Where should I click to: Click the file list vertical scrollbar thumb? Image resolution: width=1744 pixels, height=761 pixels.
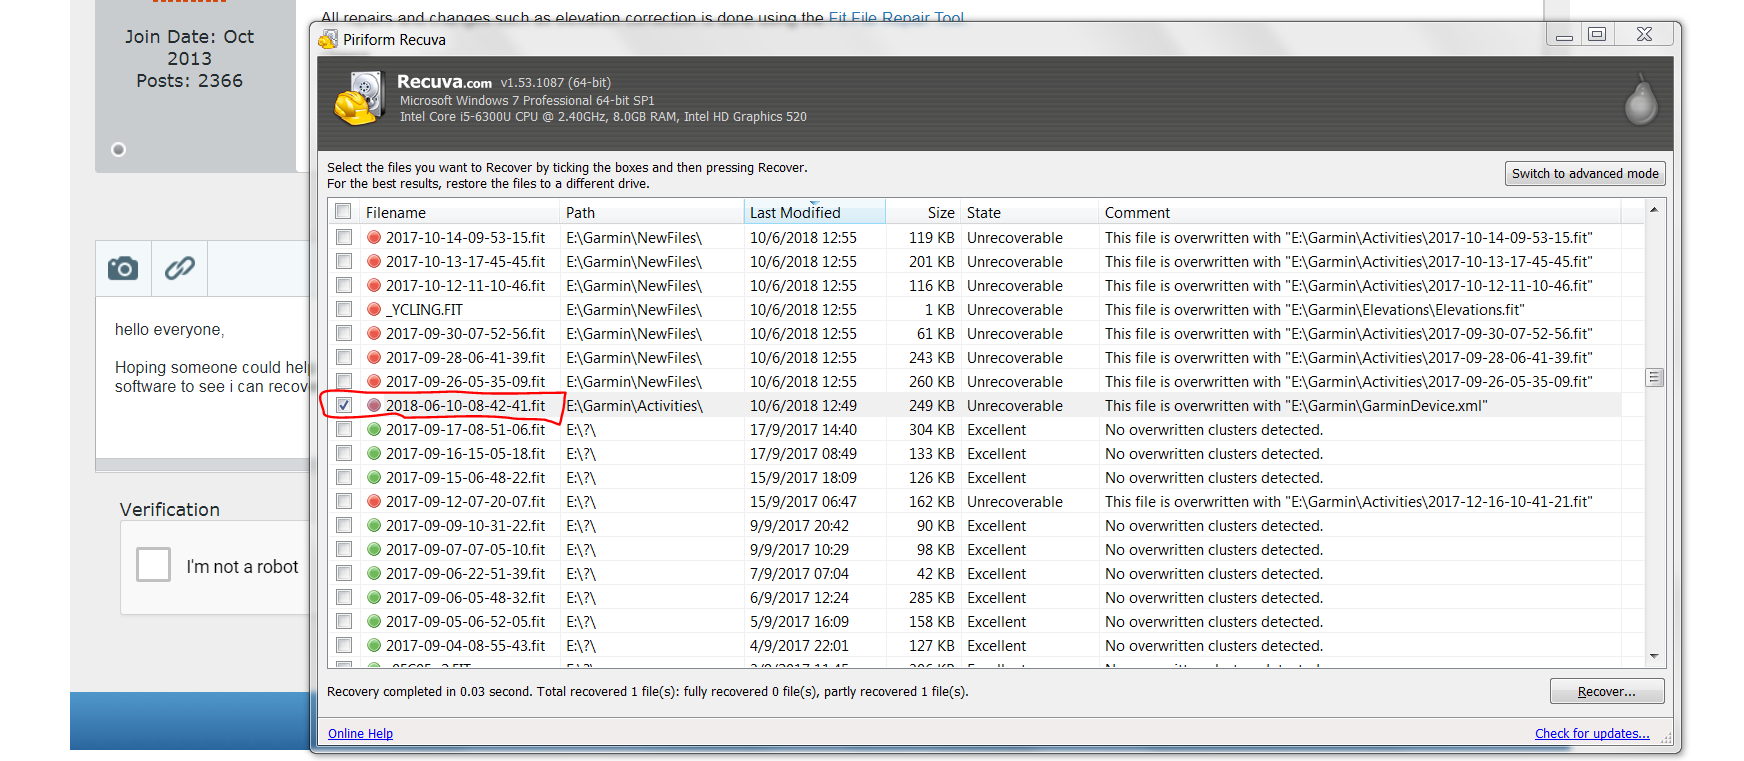tap(1654, 378)
